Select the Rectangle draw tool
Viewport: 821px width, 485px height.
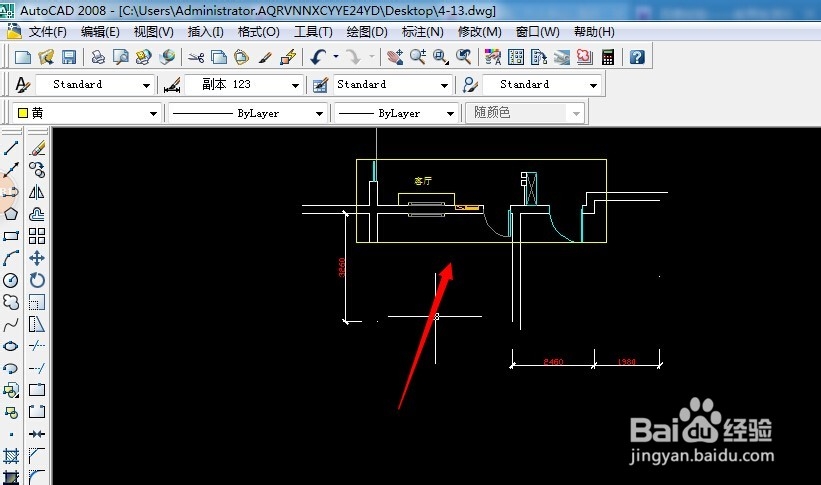coord(11,236)
